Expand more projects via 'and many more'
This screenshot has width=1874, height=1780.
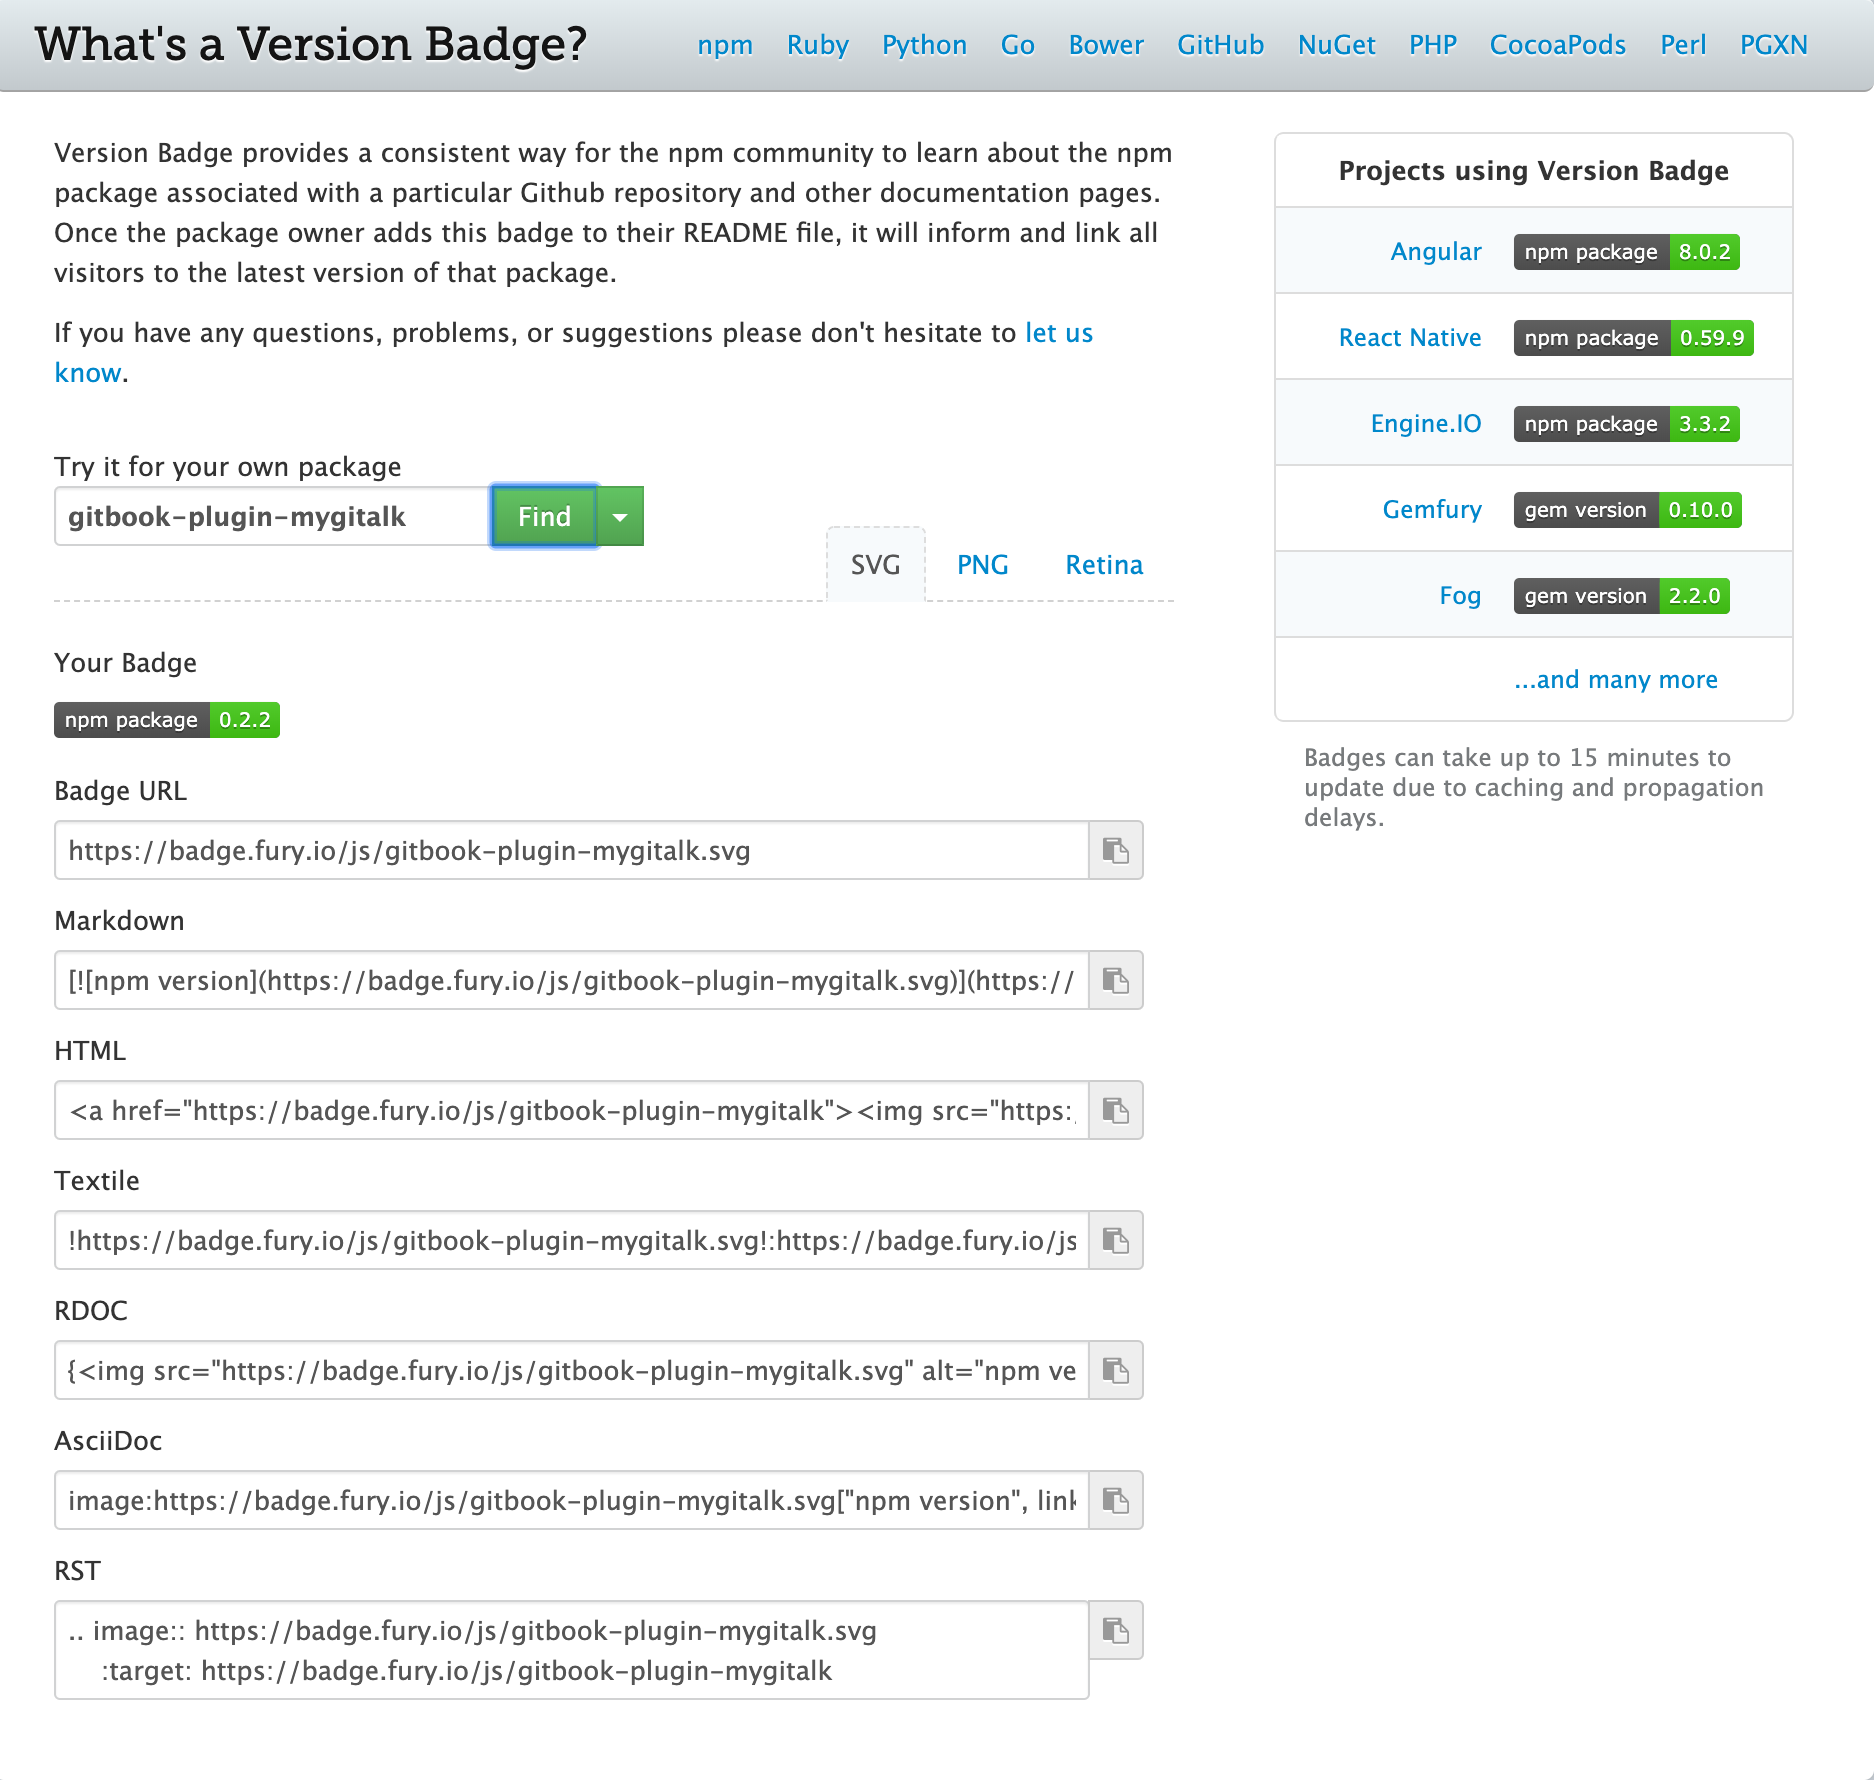pyautogui.click(x=1615, y=679)
